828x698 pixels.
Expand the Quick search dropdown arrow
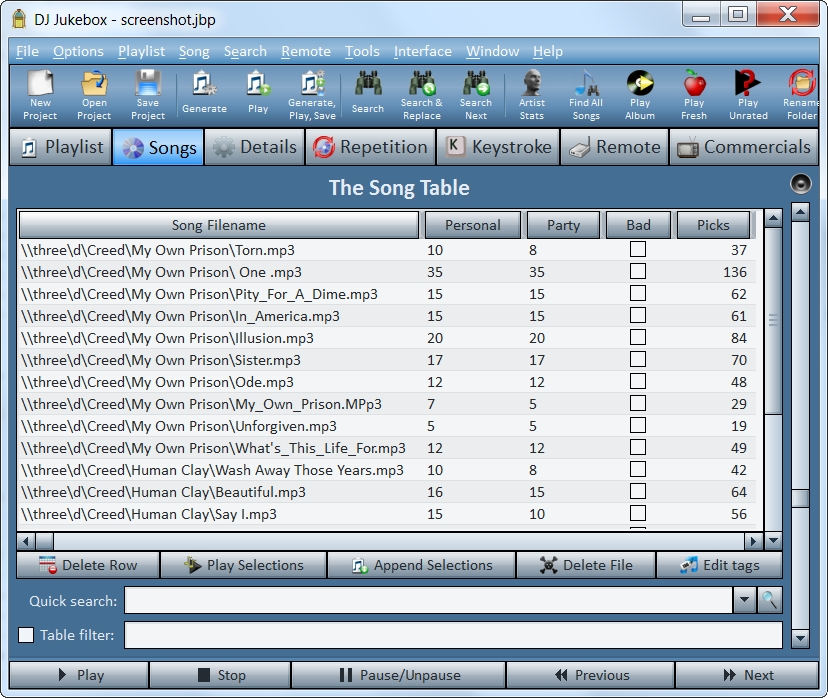745,600
